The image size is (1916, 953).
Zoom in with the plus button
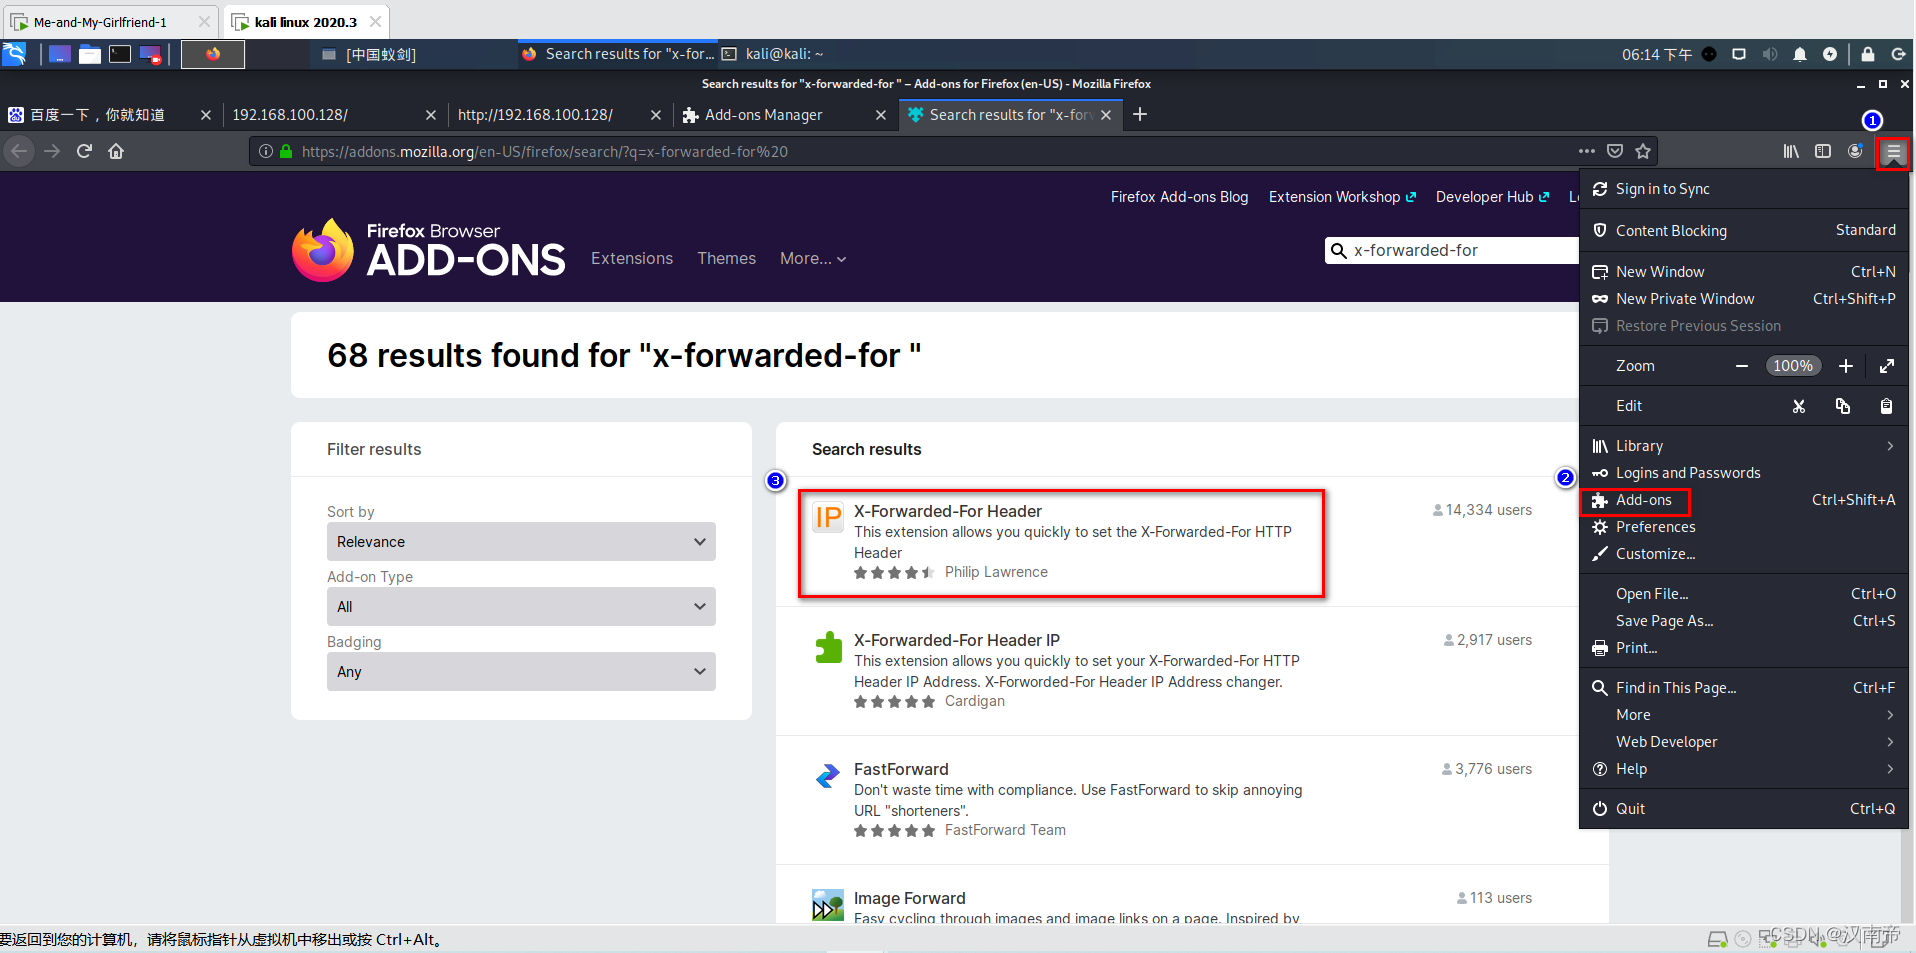coord(1846,366)
